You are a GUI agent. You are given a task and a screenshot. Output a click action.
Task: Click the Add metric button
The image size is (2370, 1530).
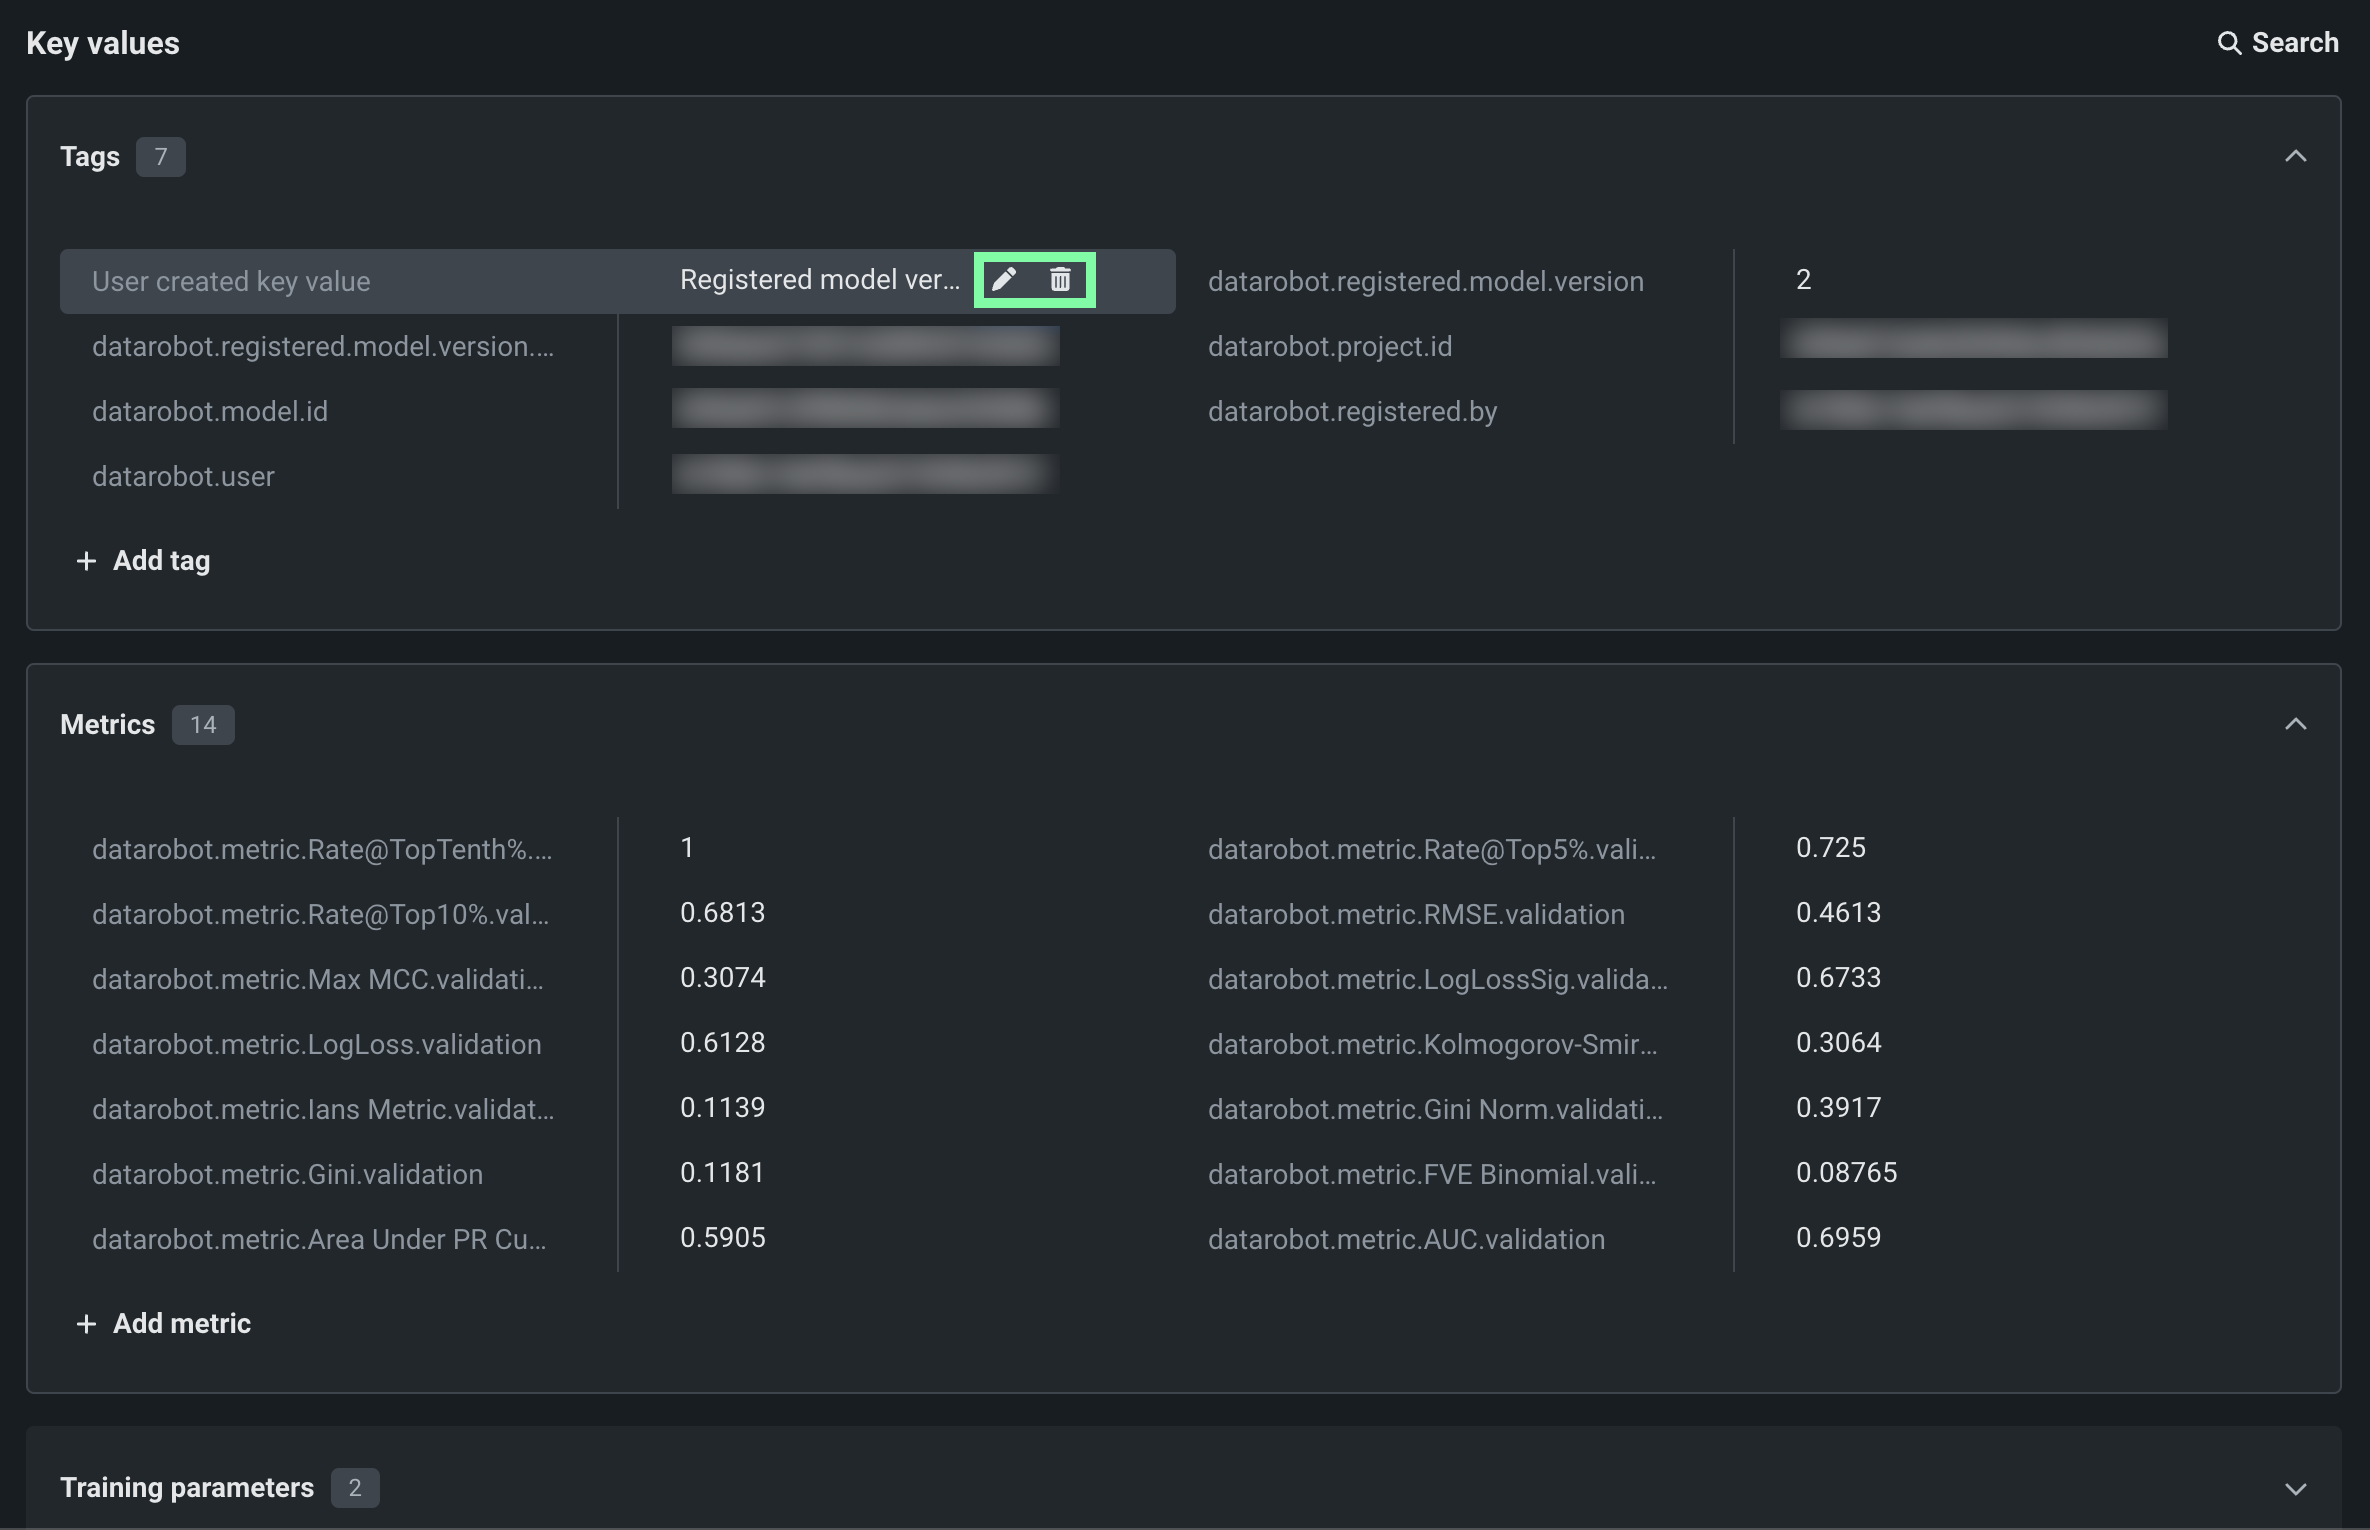[x=181, y=1324]
